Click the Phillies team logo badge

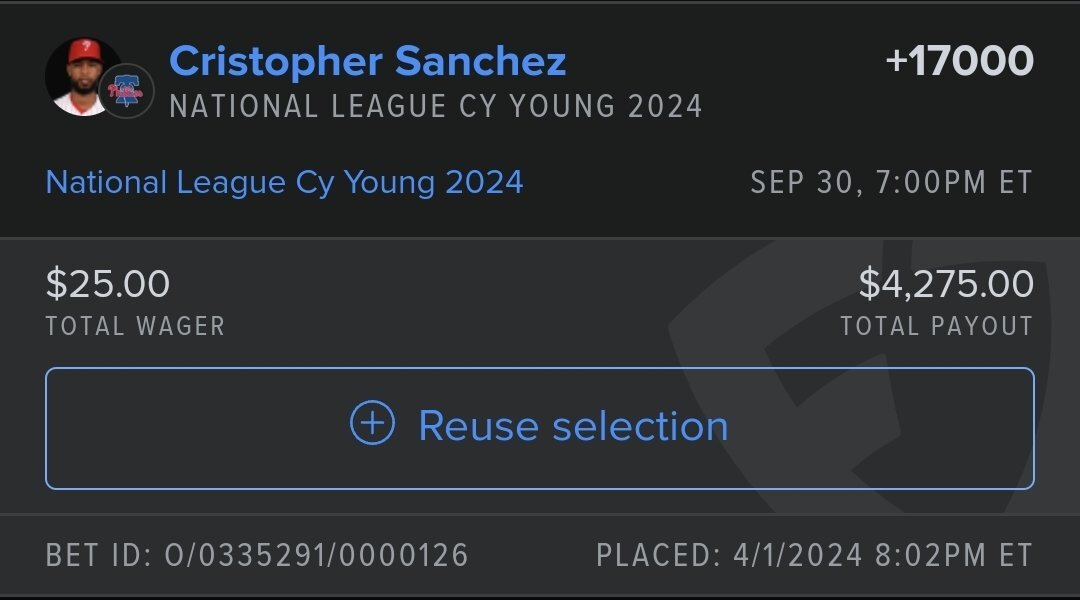[x=127, y=92]
